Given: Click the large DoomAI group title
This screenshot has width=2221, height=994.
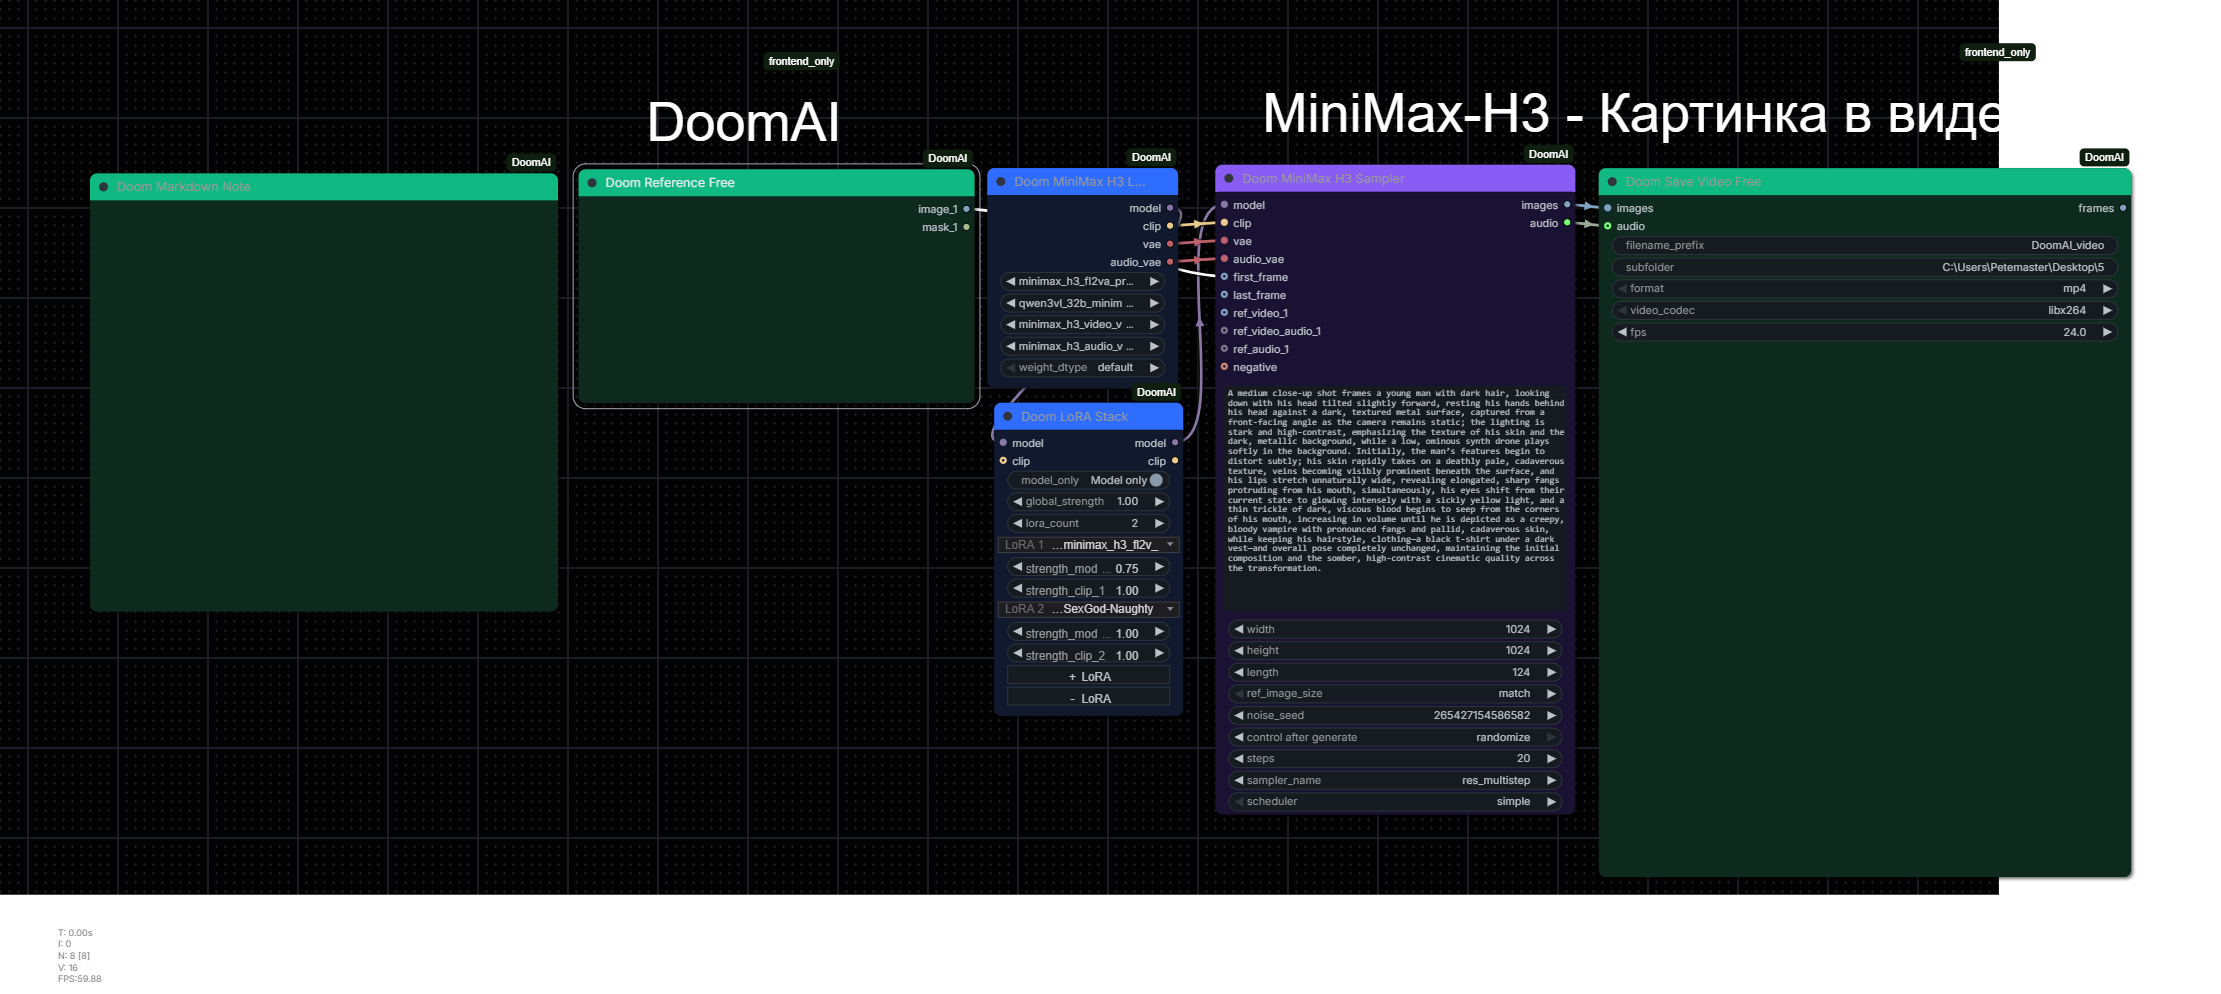Looking at the screenshot, I should 743,123.
